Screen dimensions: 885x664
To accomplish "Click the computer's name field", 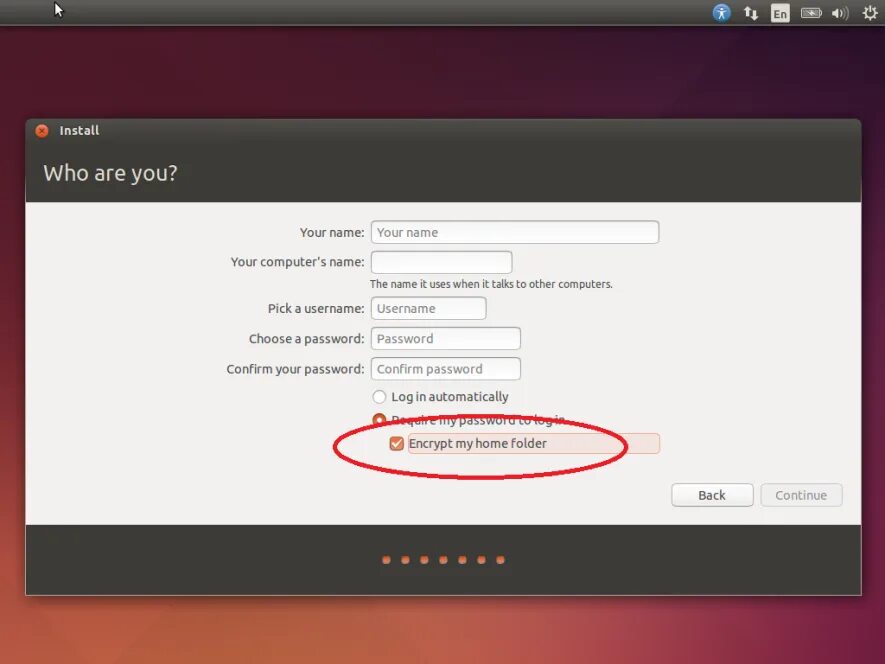I will (x=441, y=262).
